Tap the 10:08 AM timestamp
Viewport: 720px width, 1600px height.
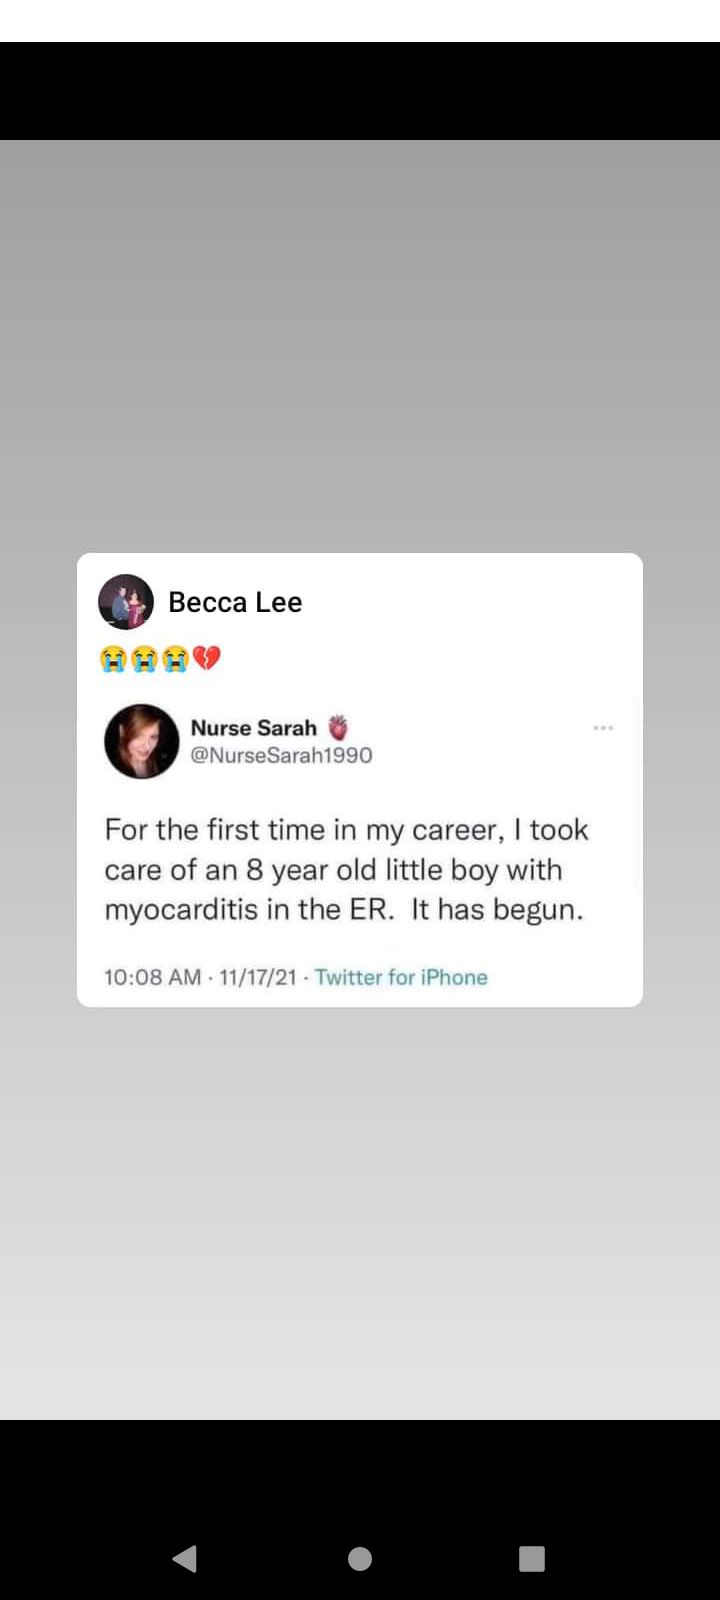pyautogui.click(x=152, y=977)
